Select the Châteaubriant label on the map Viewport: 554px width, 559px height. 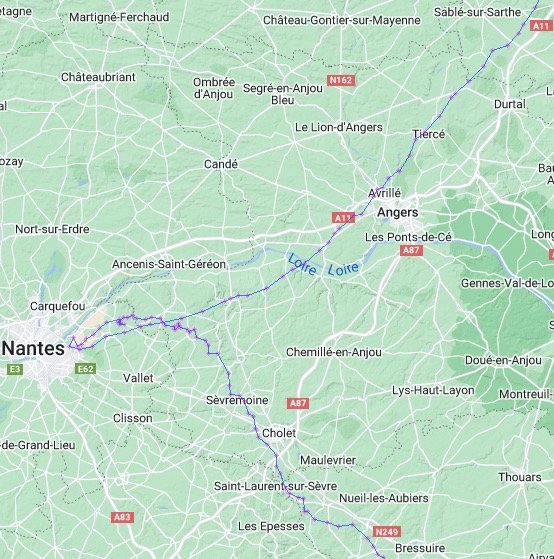98,77
